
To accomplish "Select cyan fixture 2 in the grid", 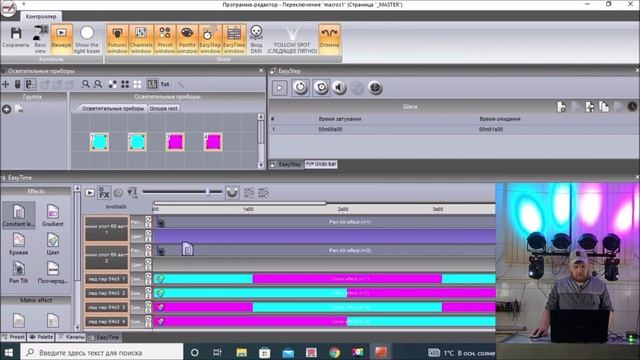I will tap(137, 142).
